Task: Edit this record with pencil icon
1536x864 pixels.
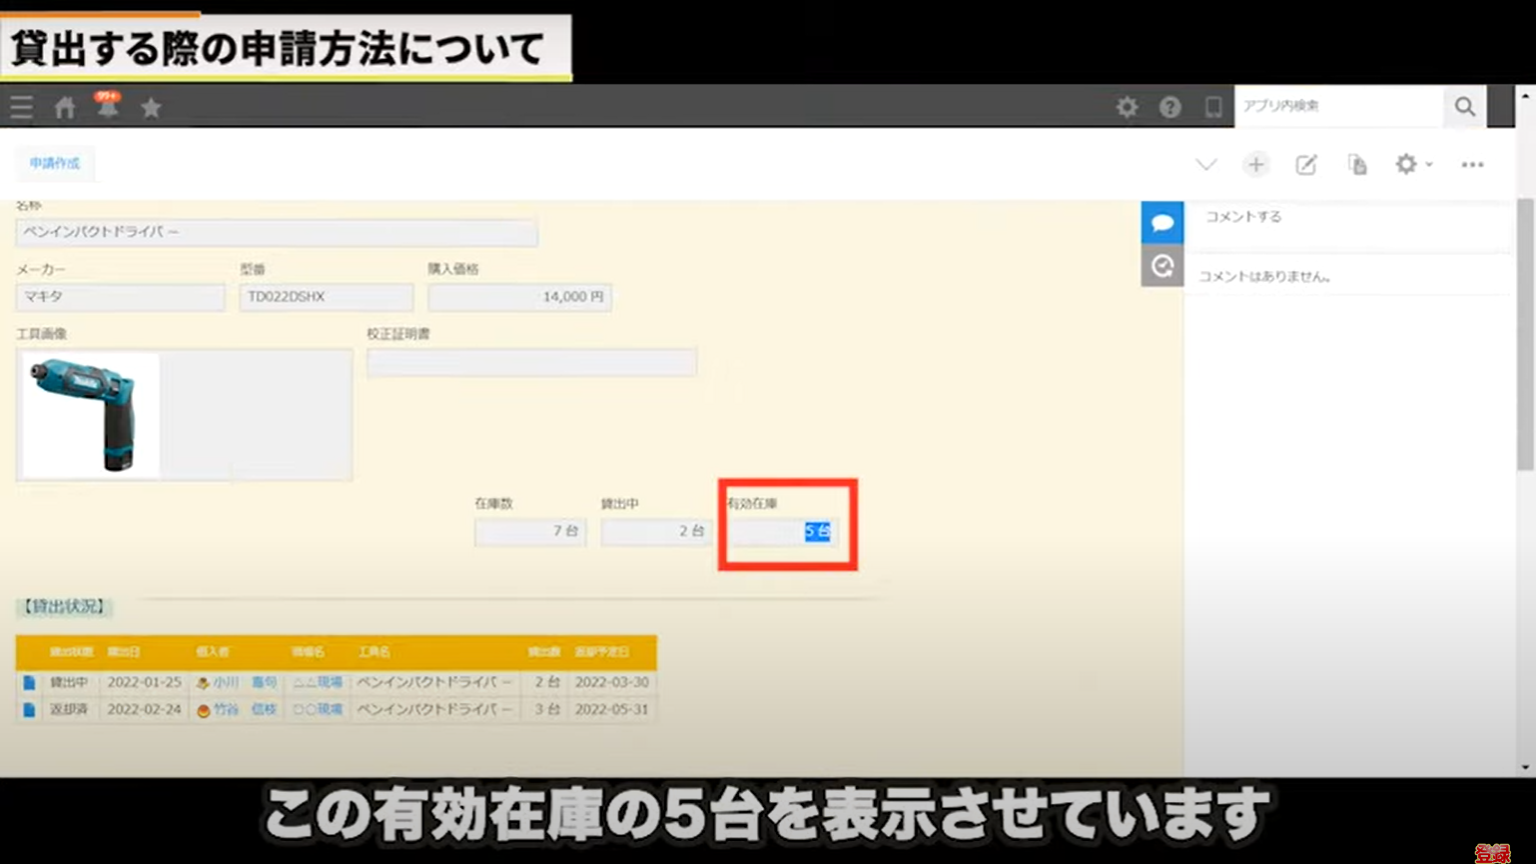Action: 1306,165
